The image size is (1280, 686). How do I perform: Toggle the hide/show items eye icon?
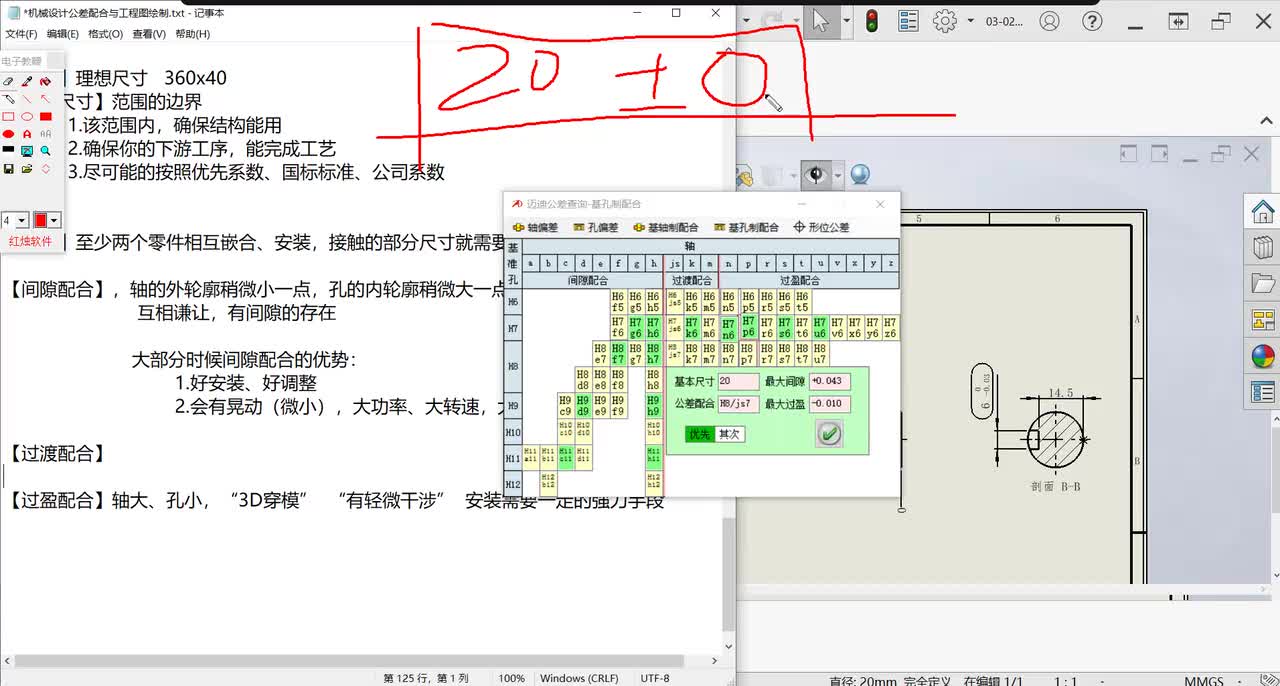point(816,175)
